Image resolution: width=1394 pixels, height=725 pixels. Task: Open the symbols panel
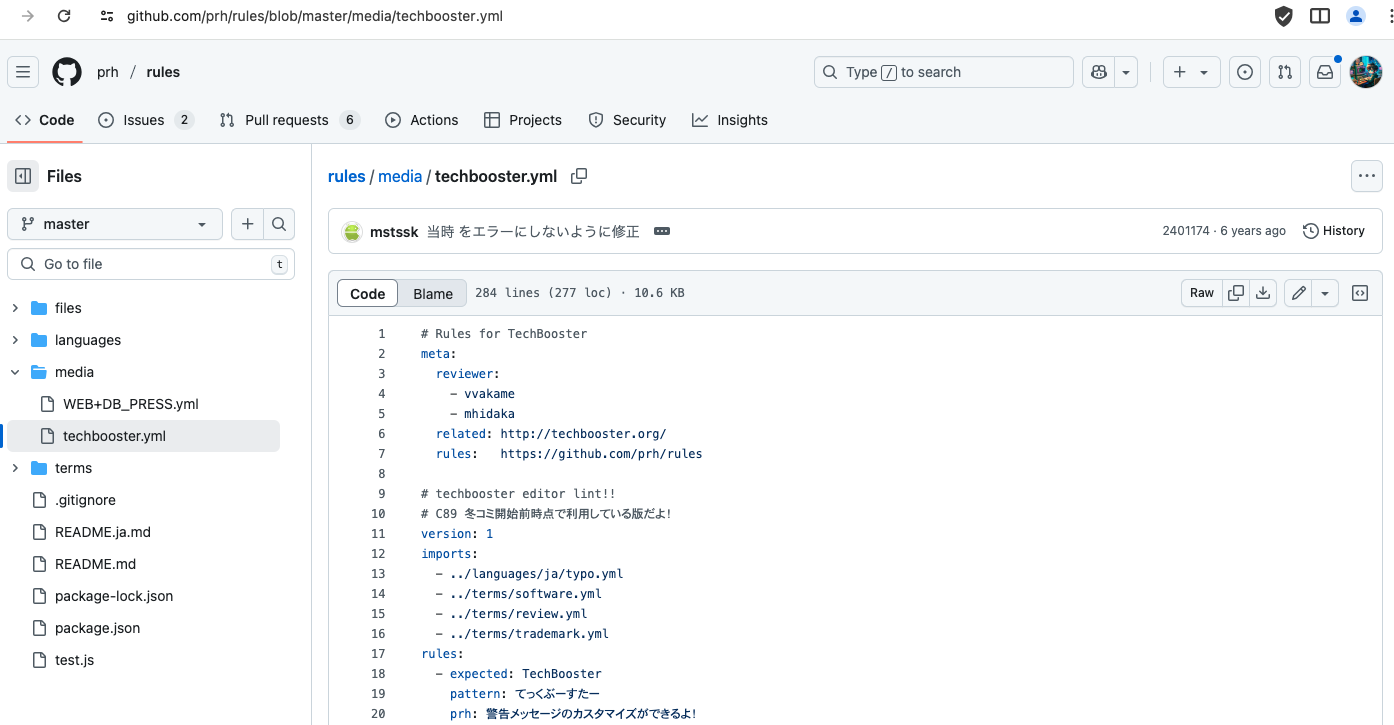(1360, 293)
